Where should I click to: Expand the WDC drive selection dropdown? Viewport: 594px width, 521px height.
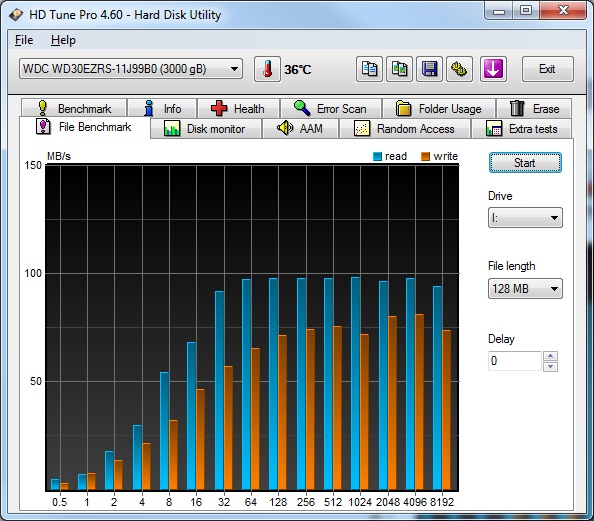(x=131, y=69)
